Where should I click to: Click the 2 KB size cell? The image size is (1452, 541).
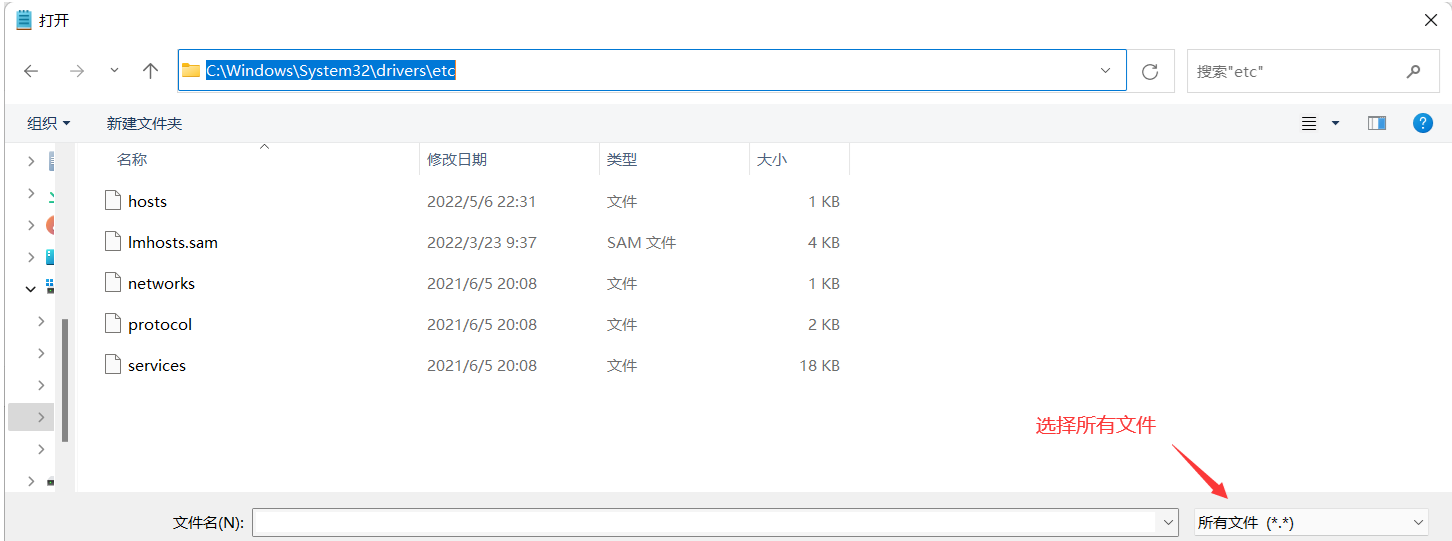pos(824,324)
